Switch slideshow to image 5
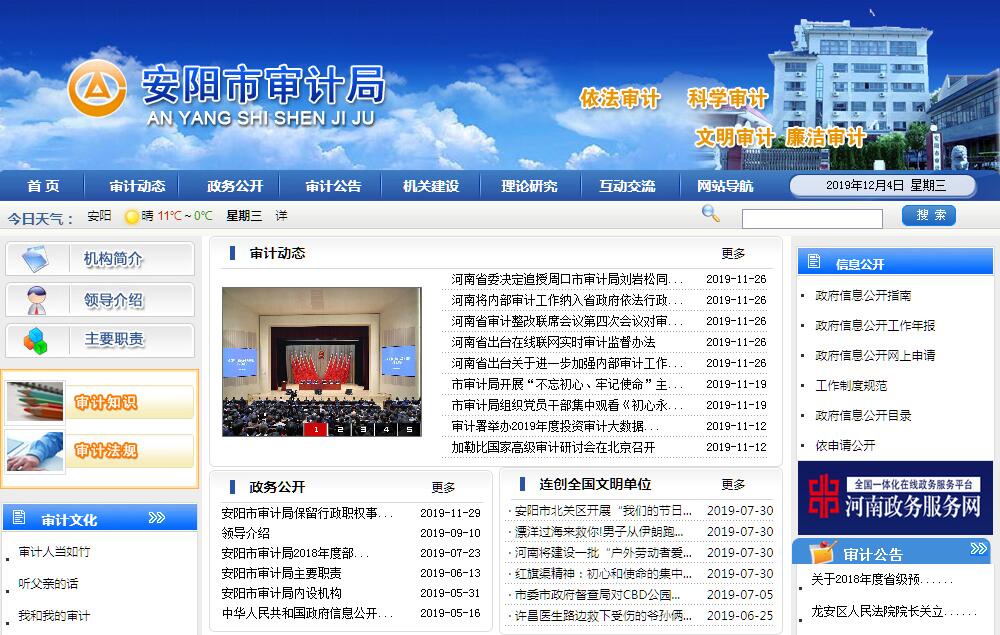Screen dimensions: 1000x635 click(x=408, y=429)
